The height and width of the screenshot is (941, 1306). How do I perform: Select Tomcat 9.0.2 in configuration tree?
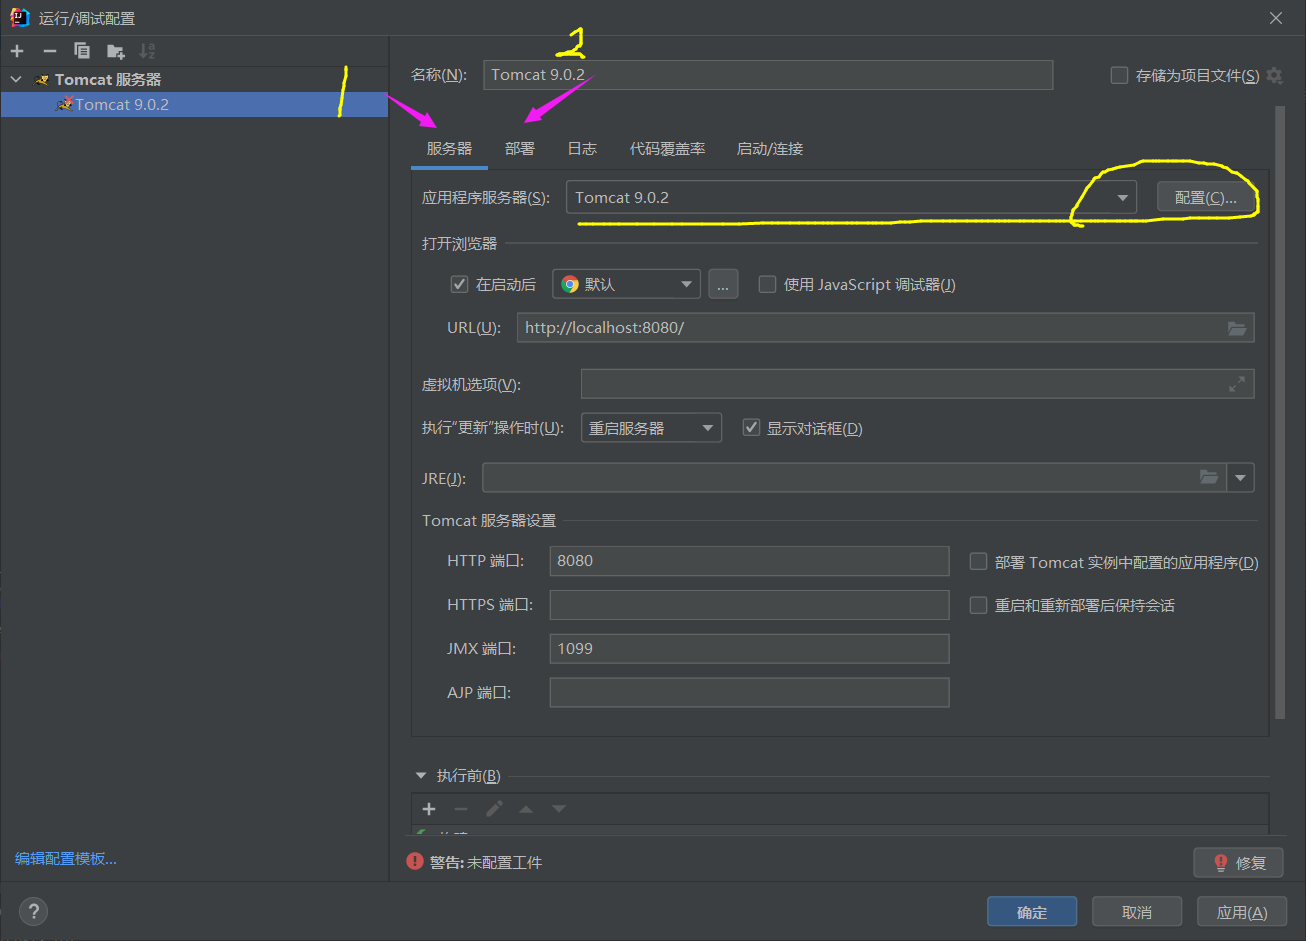[194, 104]
